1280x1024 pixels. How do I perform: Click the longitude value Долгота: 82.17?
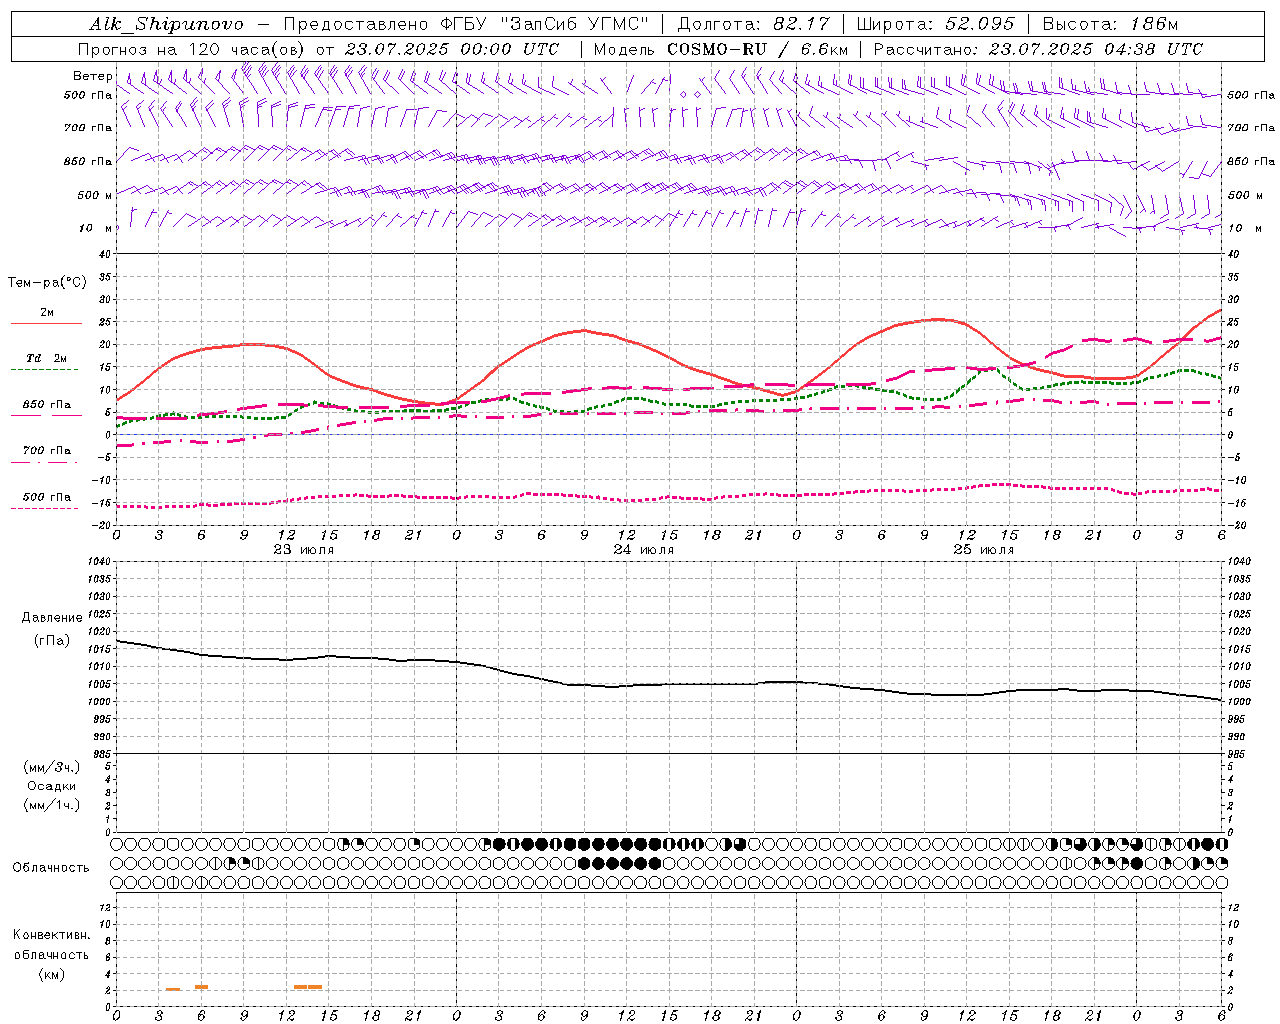[x=753, y=24]
